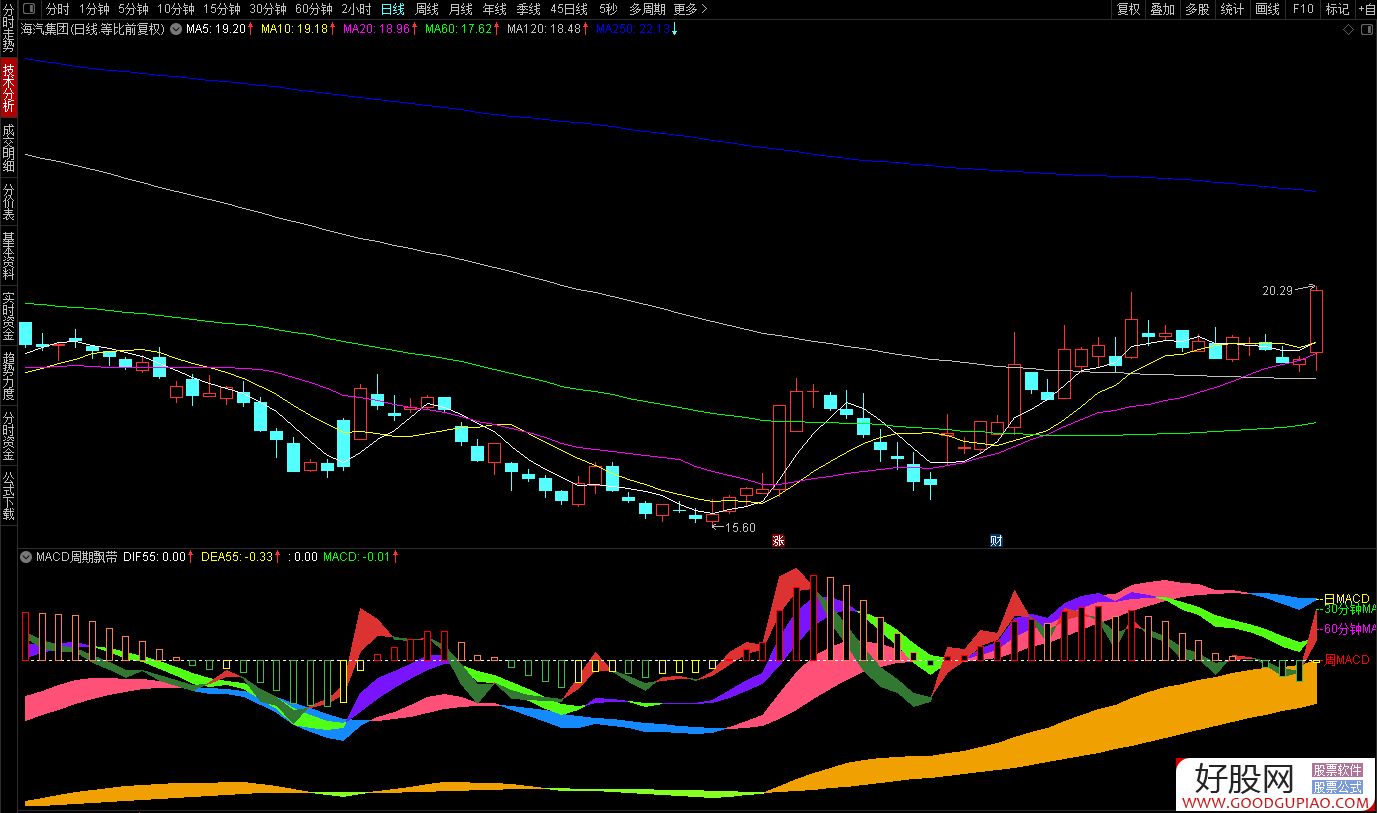The width and height of the screenshot is (1377, 813).
Task: Open 多周期 multi-period view
Action: point(647,9)
